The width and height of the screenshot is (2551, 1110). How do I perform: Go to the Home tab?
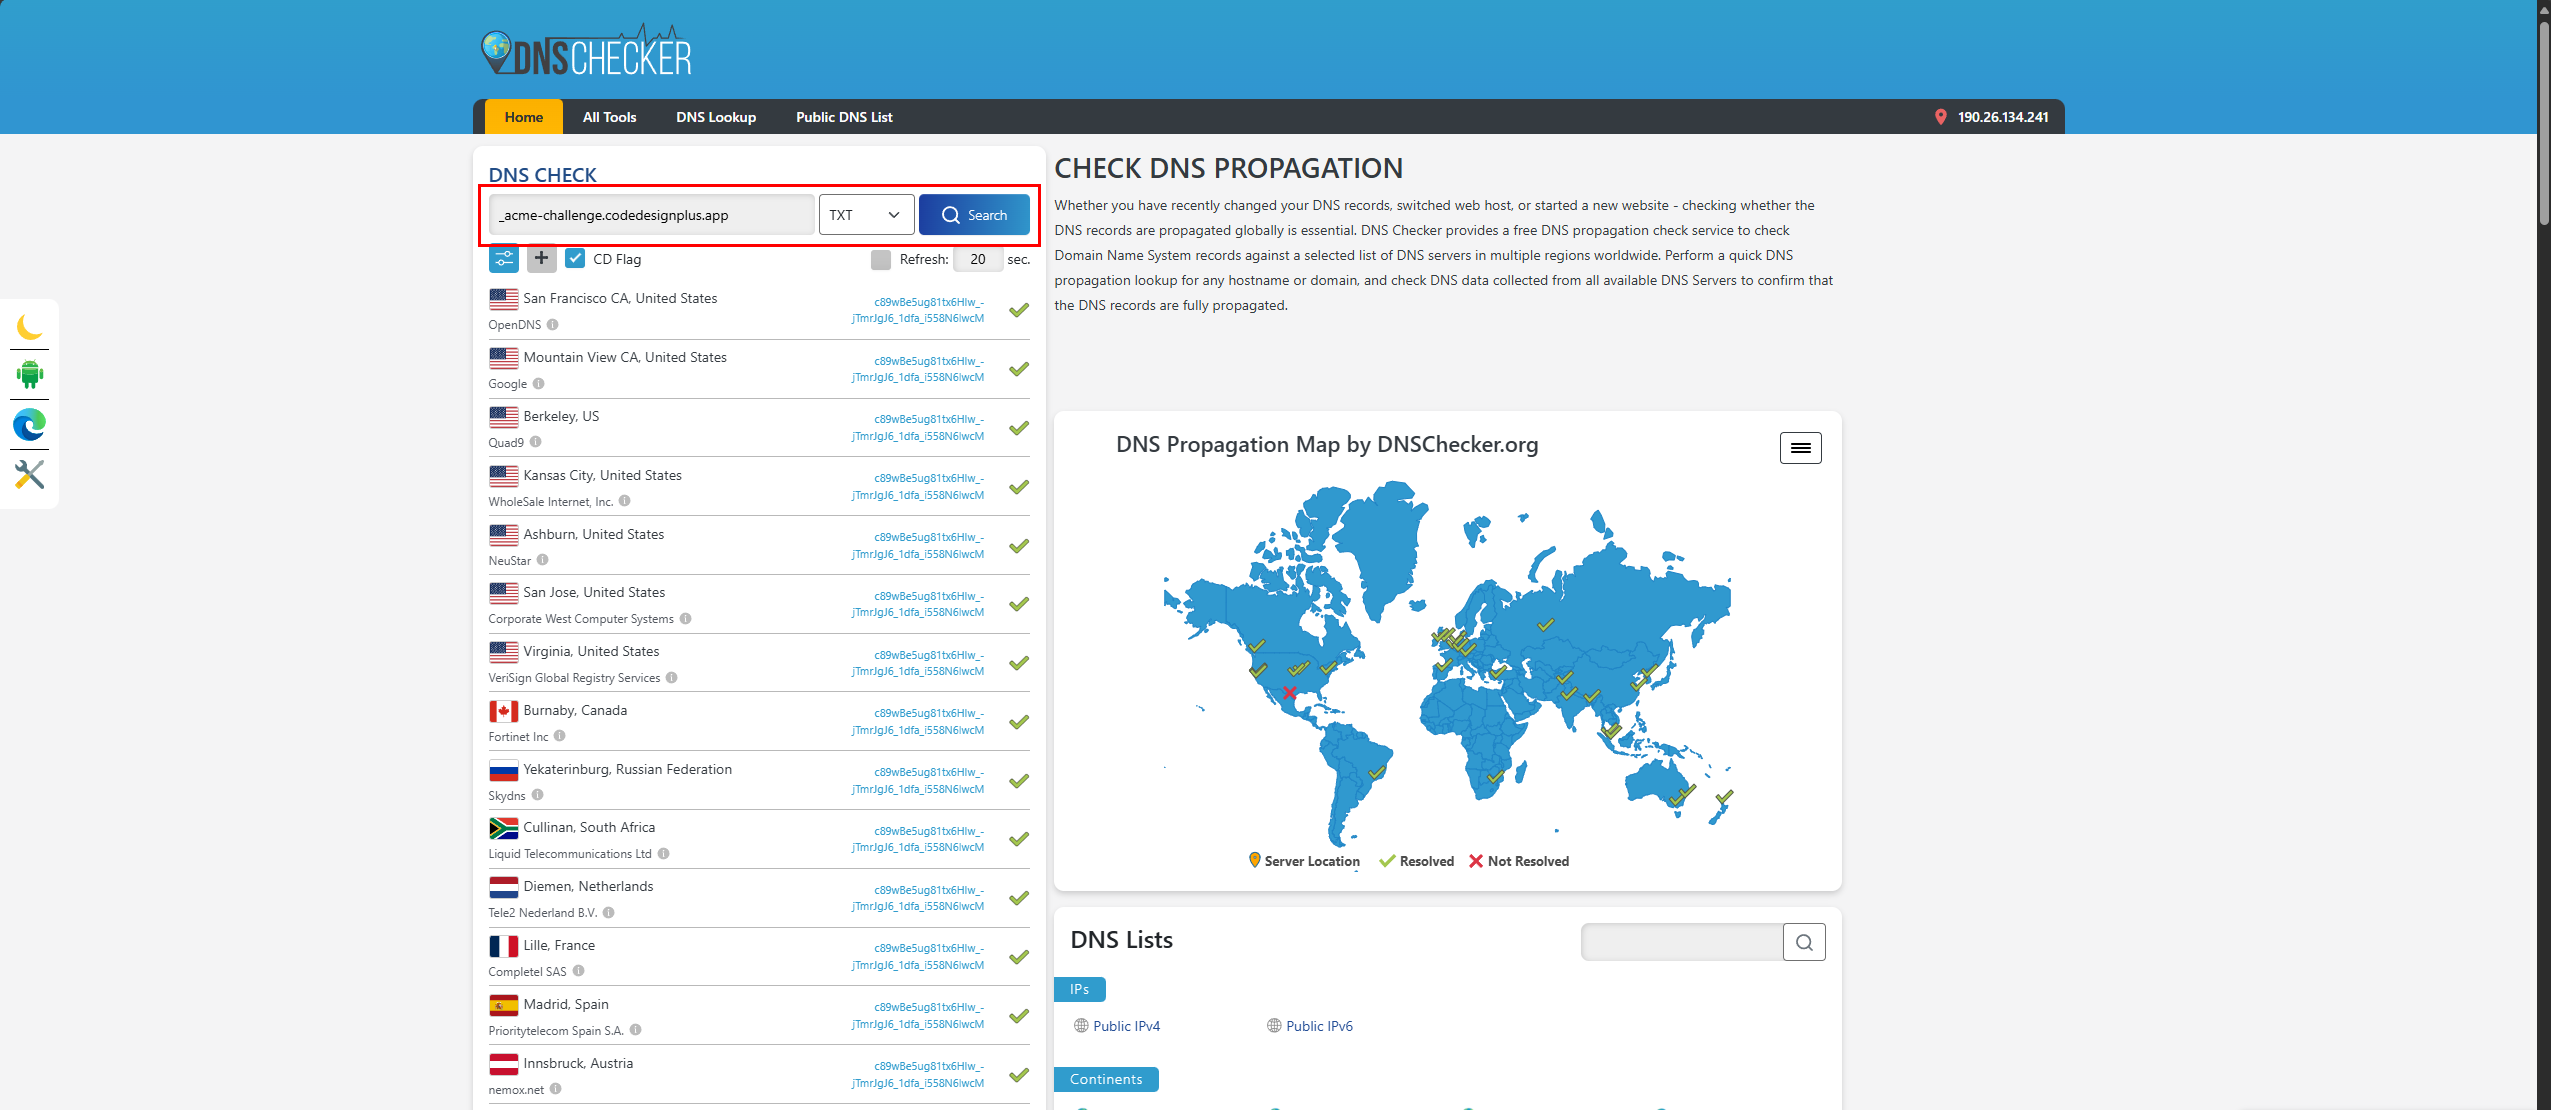pyautogui.click(x=523, y=117)
